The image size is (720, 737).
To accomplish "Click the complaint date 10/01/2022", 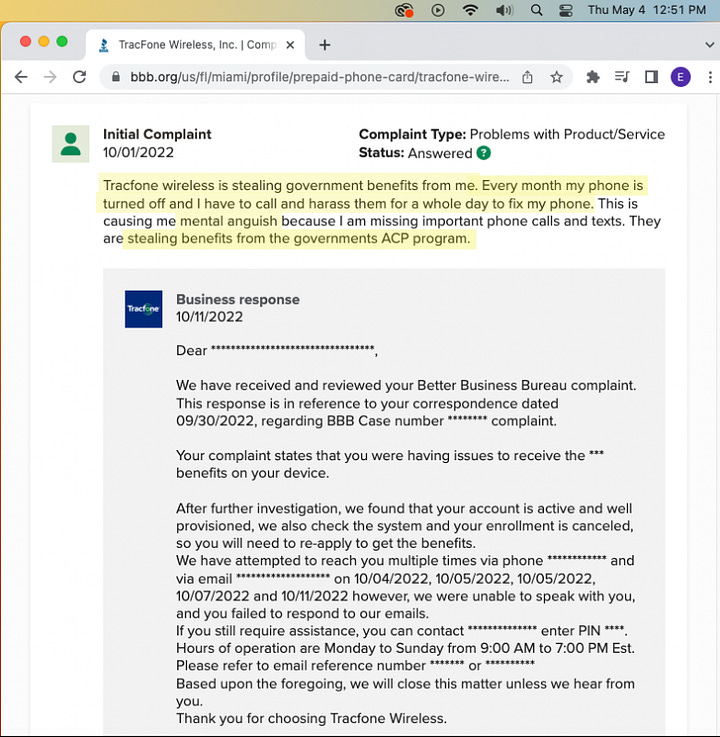I will pos(138,152).
